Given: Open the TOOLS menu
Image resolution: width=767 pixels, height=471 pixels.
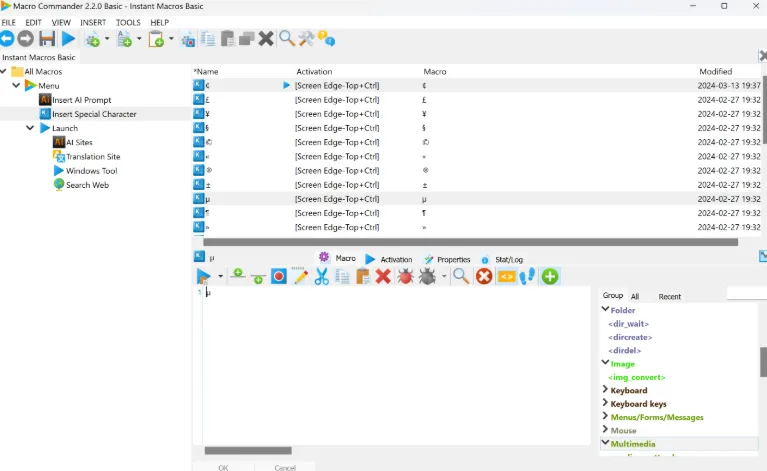Looking at the screenshot, I should click(128, 22).
